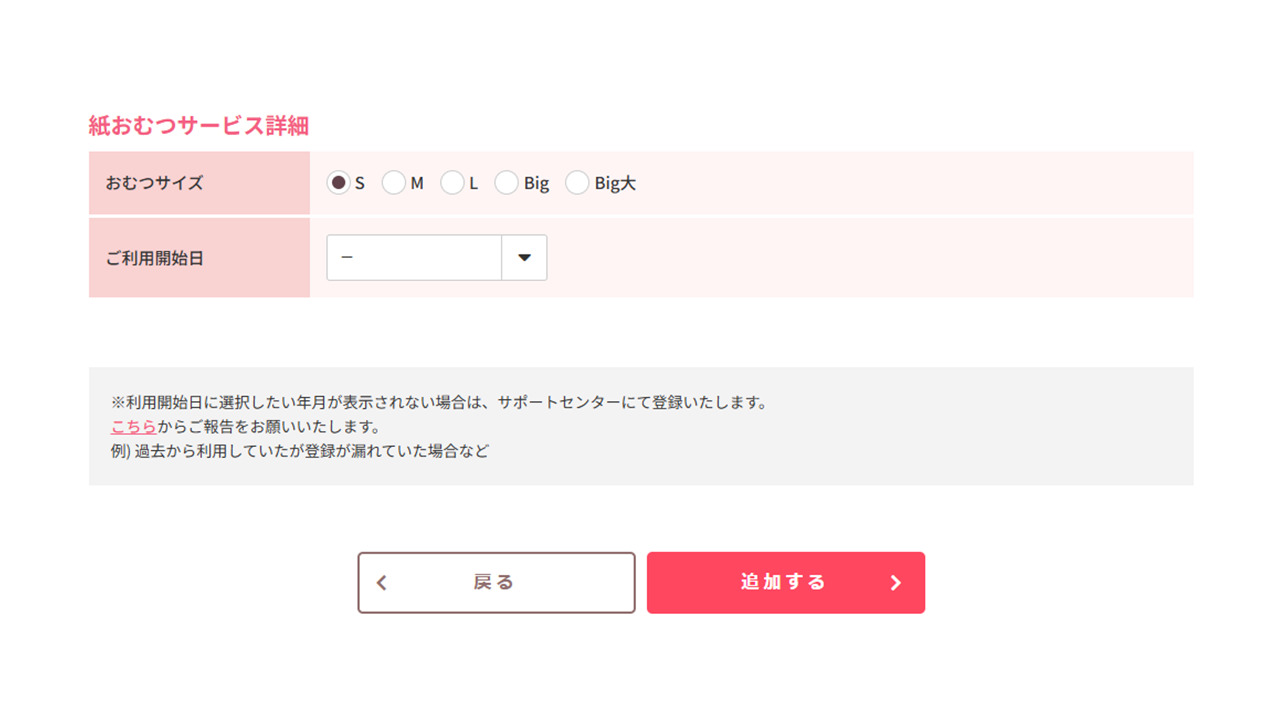
Task: Click the down arrow on ご利用開始日 dropdown
Action: [x=524, y=258]
